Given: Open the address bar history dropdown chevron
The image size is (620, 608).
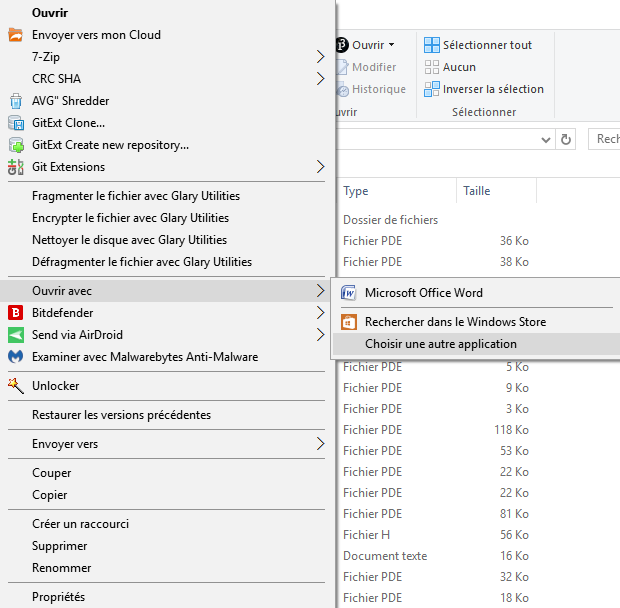Looking at the screenshot, I should [x=546, y=140].
